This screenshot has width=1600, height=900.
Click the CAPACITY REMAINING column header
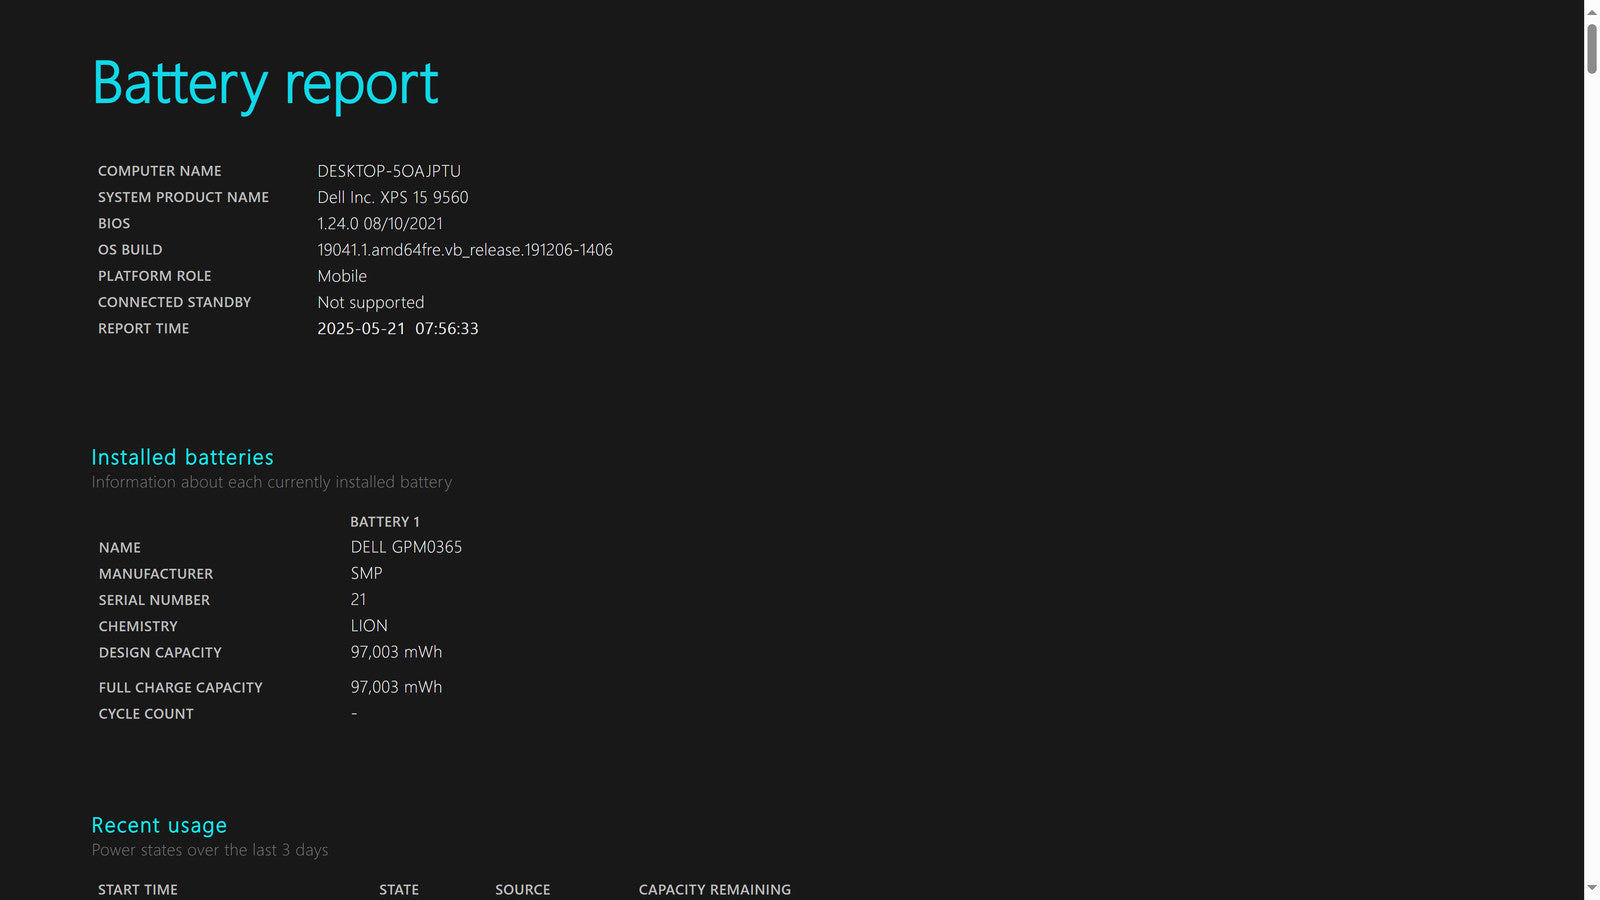[715, 890]
